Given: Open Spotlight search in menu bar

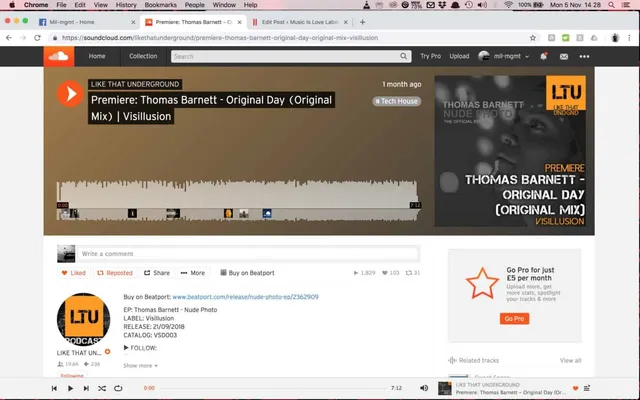Looking at the screenshot, I should point(611,5).
